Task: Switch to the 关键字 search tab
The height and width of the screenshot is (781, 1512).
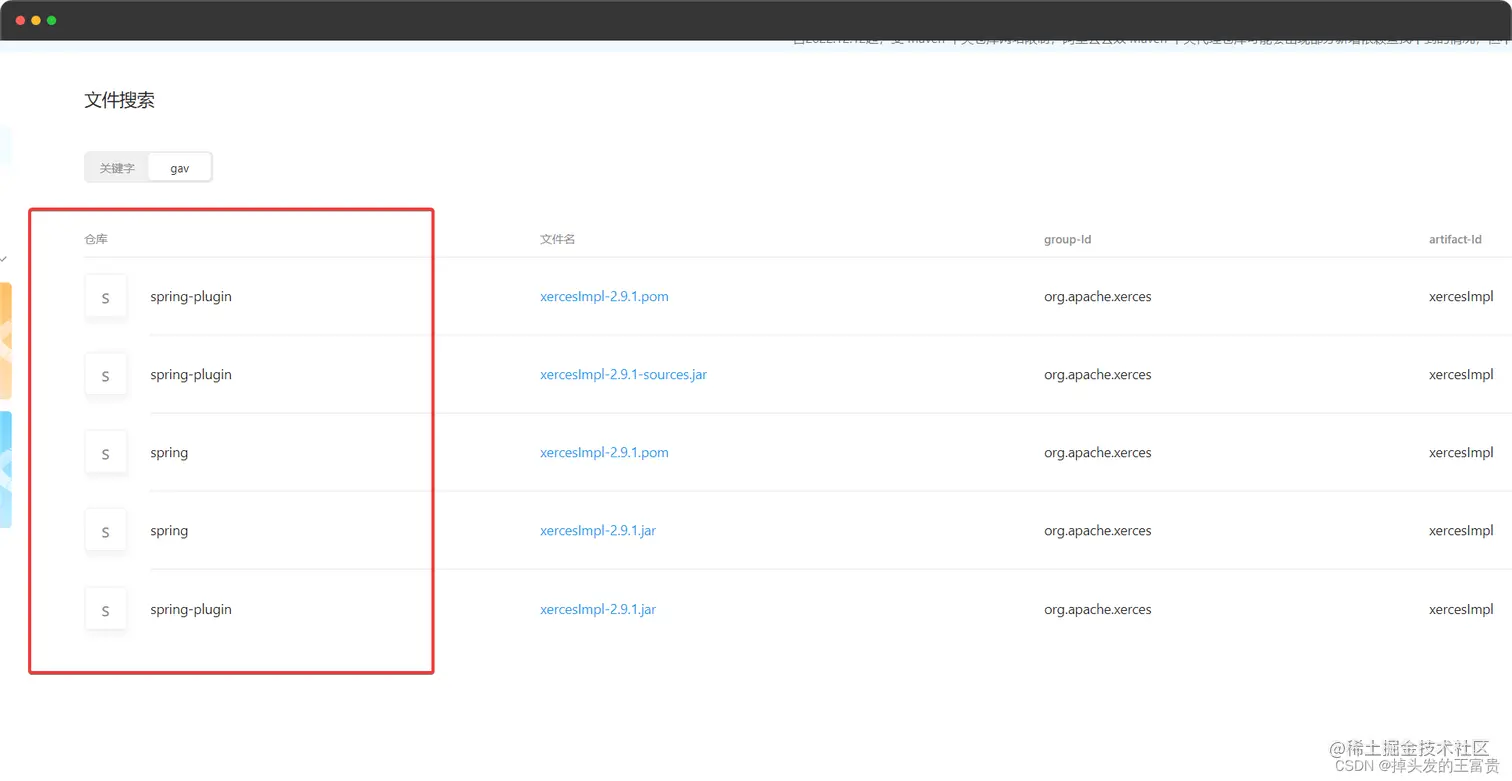Action: (x=117, y=168)
